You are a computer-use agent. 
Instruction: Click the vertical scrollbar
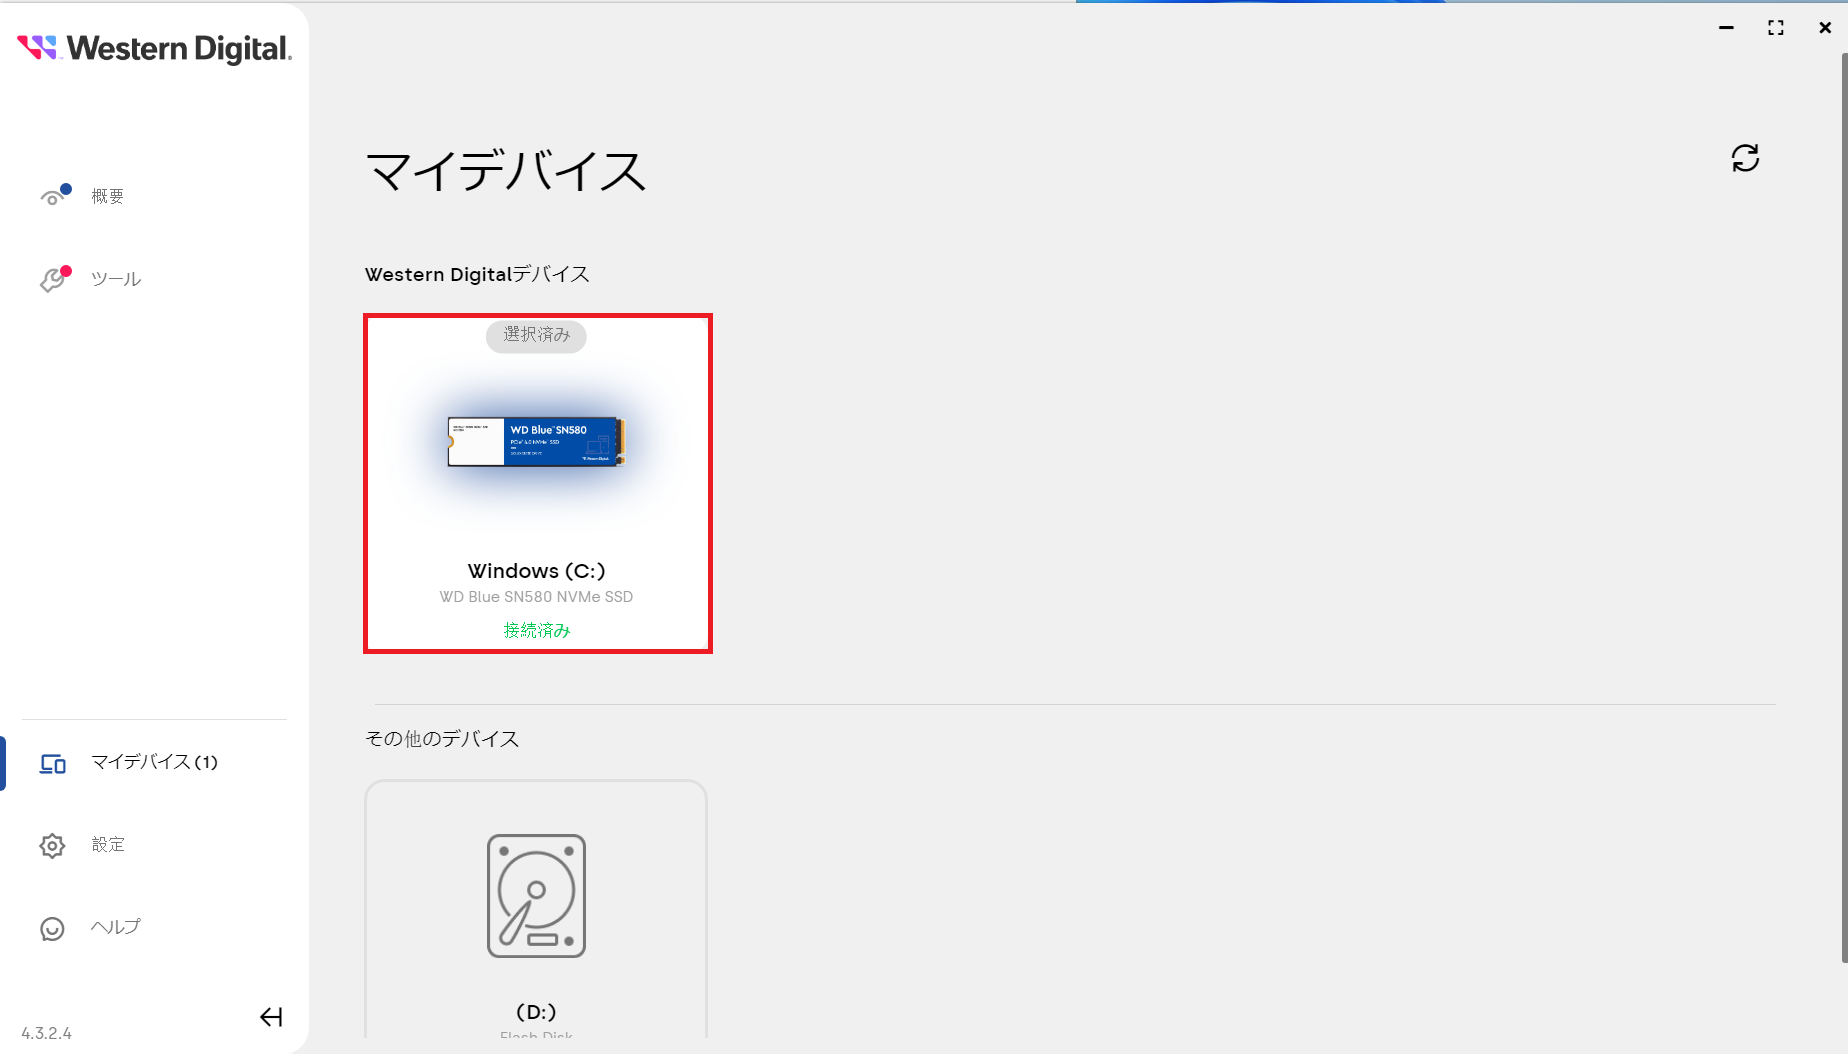(x=1844, y=500)
